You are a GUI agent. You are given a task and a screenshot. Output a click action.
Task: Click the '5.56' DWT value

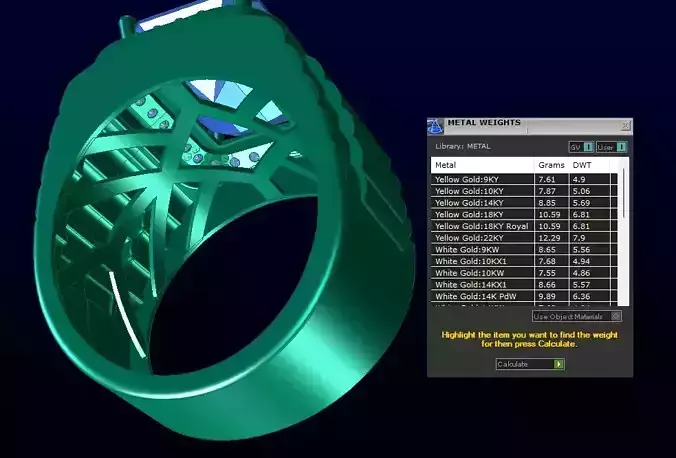coord(581,249)
